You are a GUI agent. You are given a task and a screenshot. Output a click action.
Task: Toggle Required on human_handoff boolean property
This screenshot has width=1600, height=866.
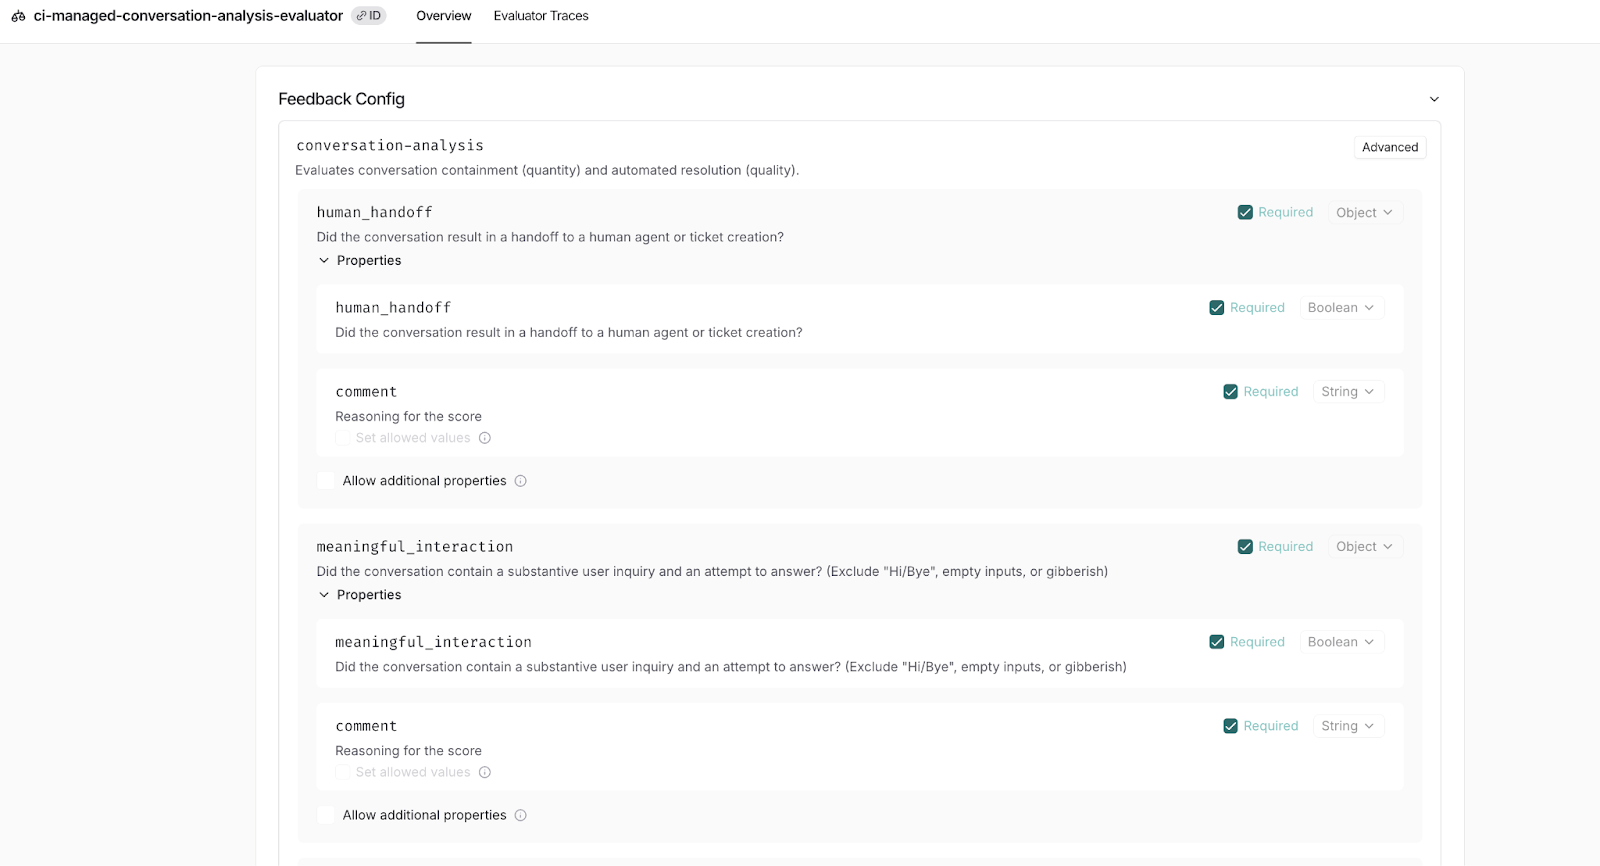(1217, 308)
